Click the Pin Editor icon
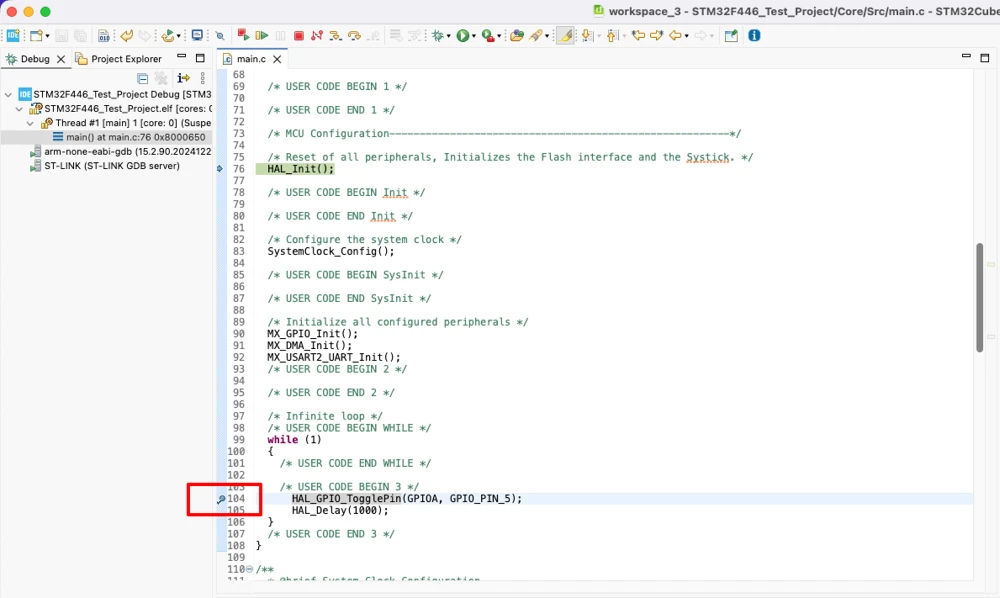1000x598 pixels. (x=731, y=36)
